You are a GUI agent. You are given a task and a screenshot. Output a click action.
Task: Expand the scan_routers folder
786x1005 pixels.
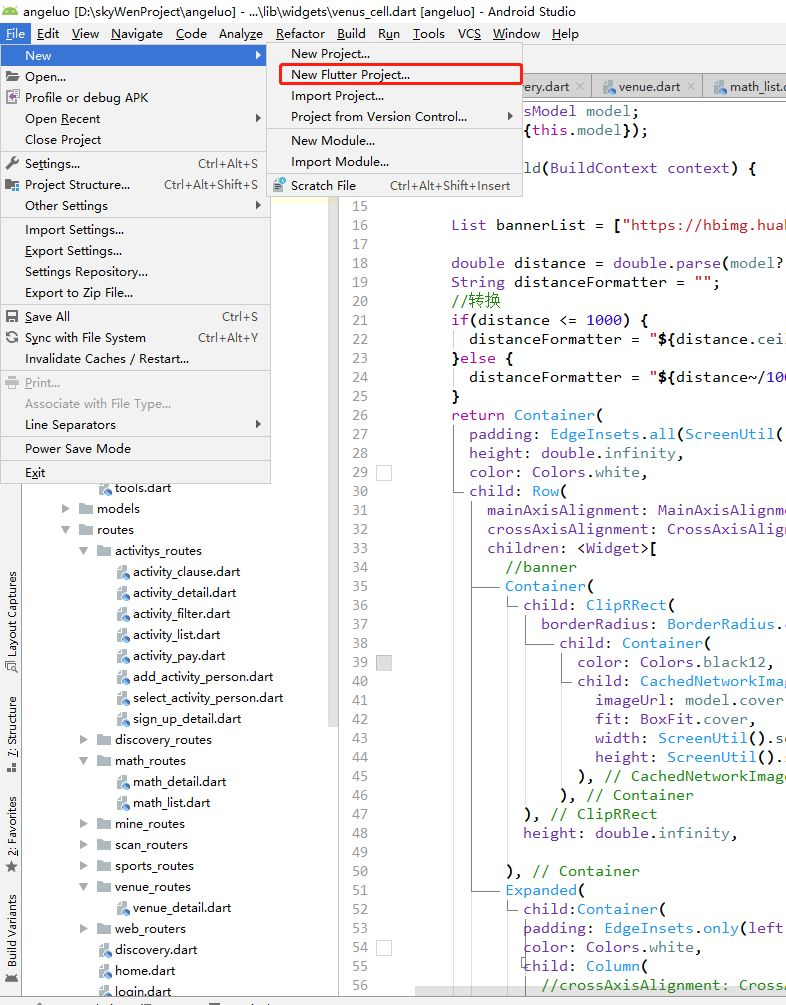(x=83, y=845)
